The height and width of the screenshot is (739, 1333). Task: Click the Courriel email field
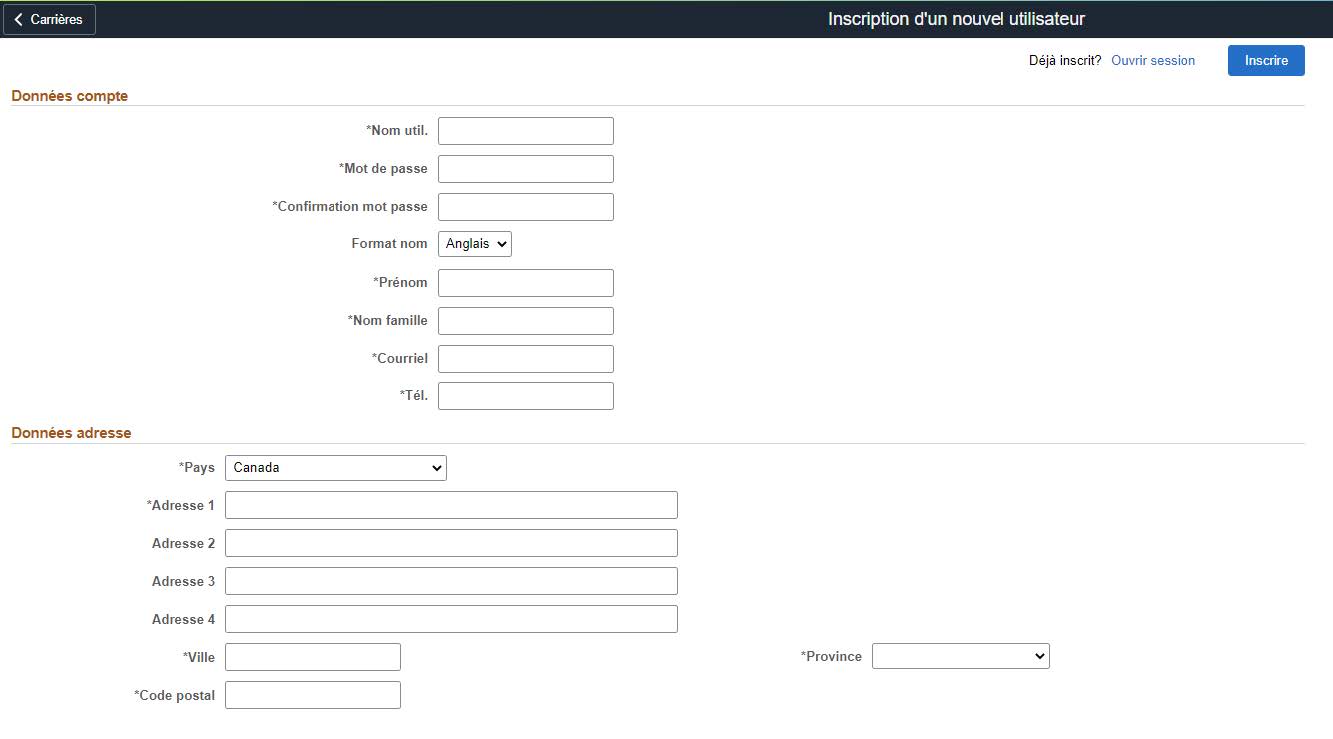point(525,359)
